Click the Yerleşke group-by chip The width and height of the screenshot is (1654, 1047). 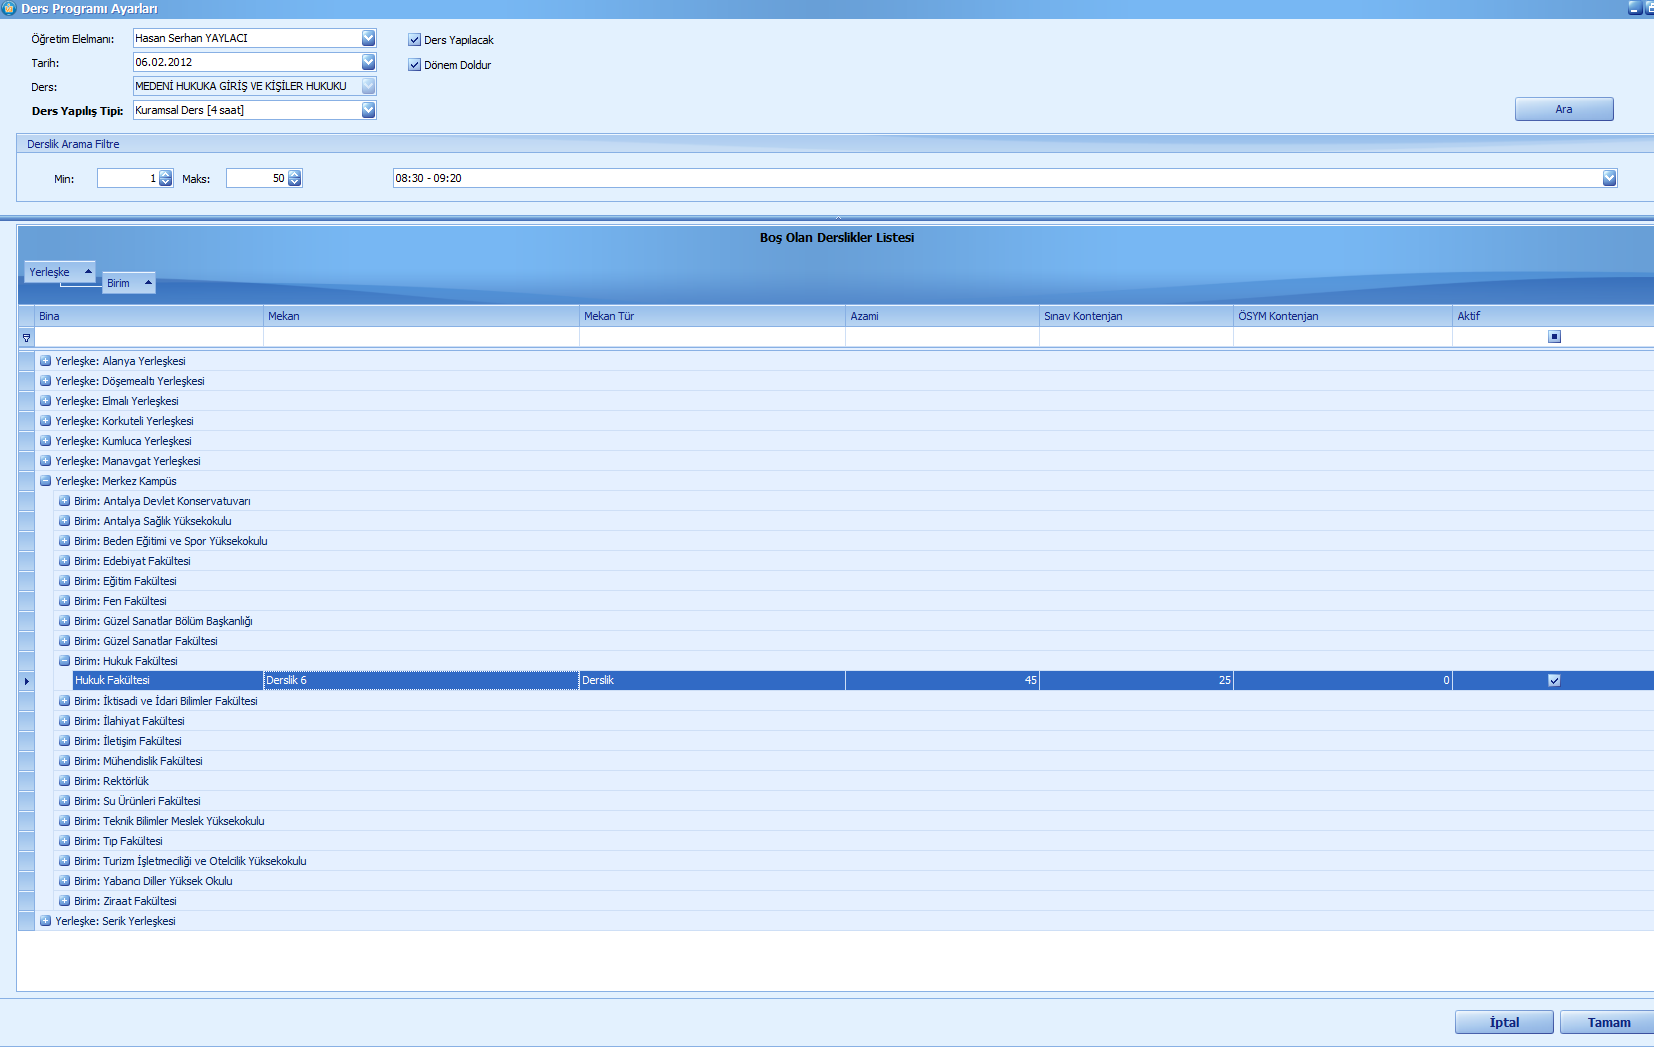tap(60, 272)
